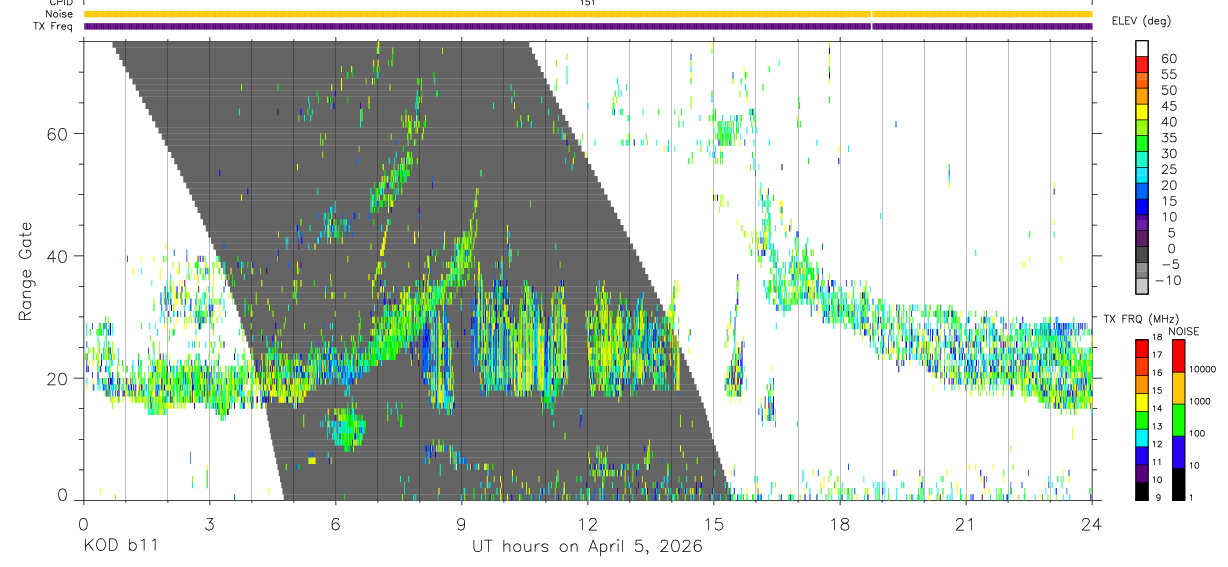The height and width of the screenshot is (567, 1228).
Task: Pick the red 55–60 elevation swatch
Action: pyautogui.click(x=1143, y=65)
